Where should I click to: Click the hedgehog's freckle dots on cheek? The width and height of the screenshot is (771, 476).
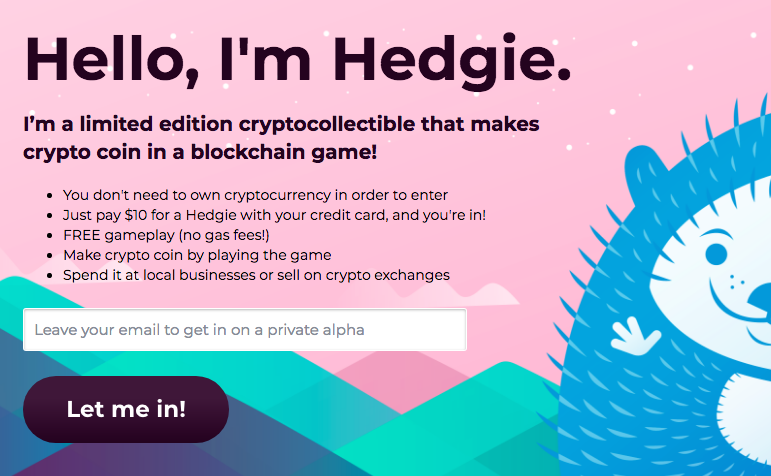tap(736, 281)
